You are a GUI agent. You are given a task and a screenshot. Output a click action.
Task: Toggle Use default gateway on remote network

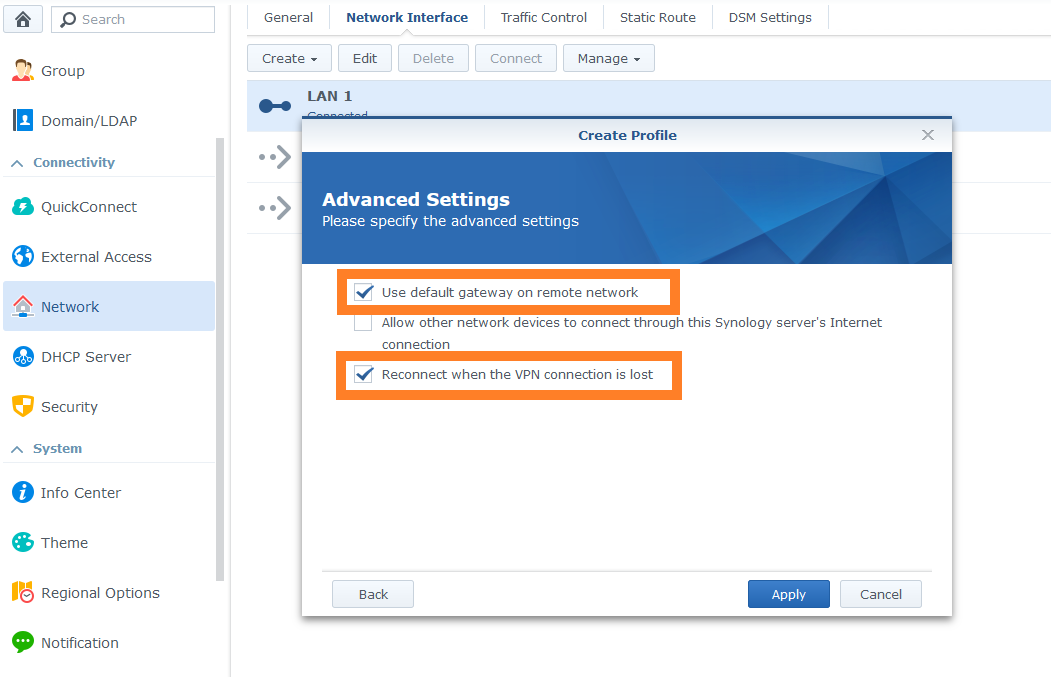tap(363, 292)
